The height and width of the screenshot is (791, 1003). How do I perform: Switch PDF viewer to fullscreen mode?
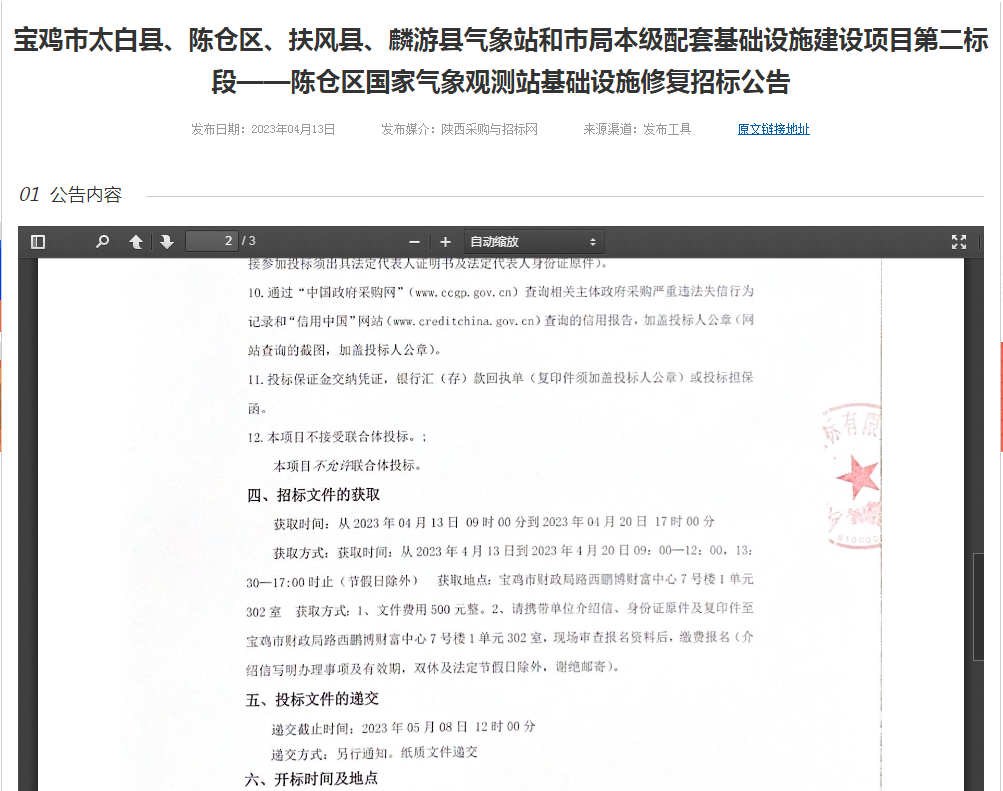958,242
